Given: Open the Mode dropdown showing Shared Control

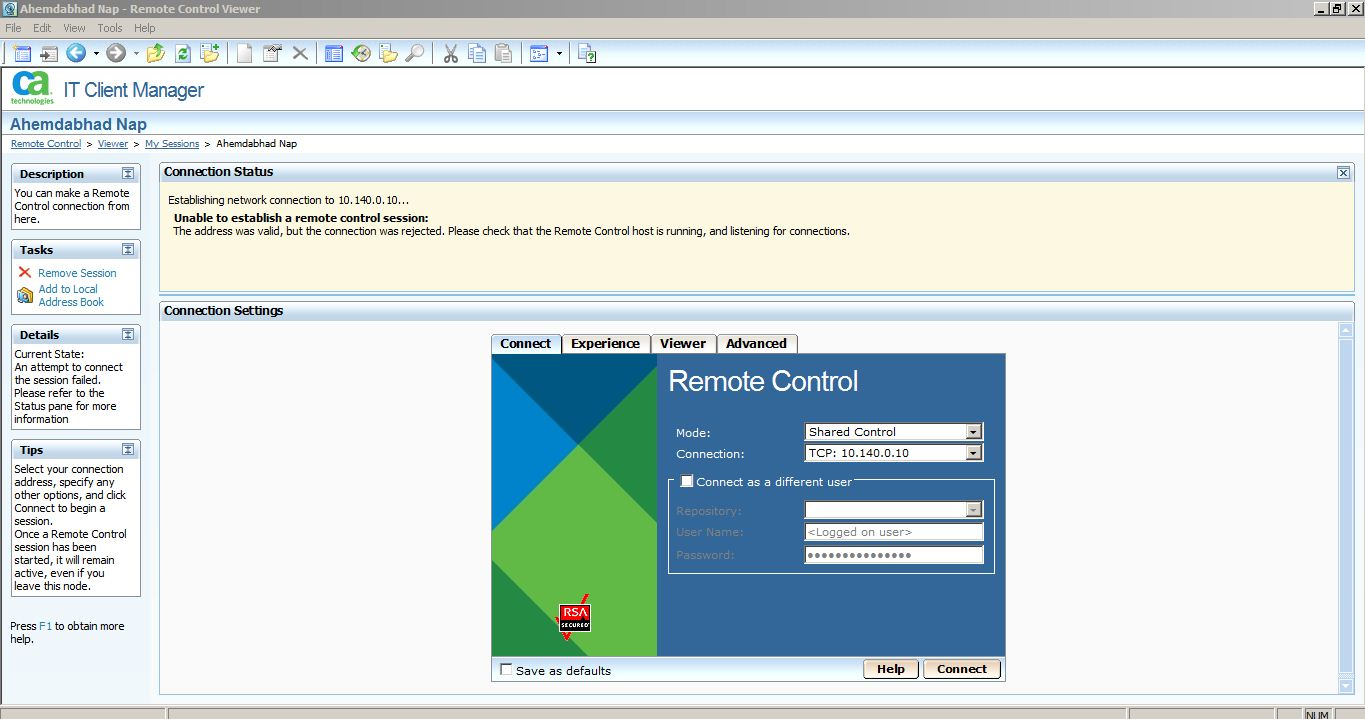Looking at the screenshot, I should tap(973, 432).
